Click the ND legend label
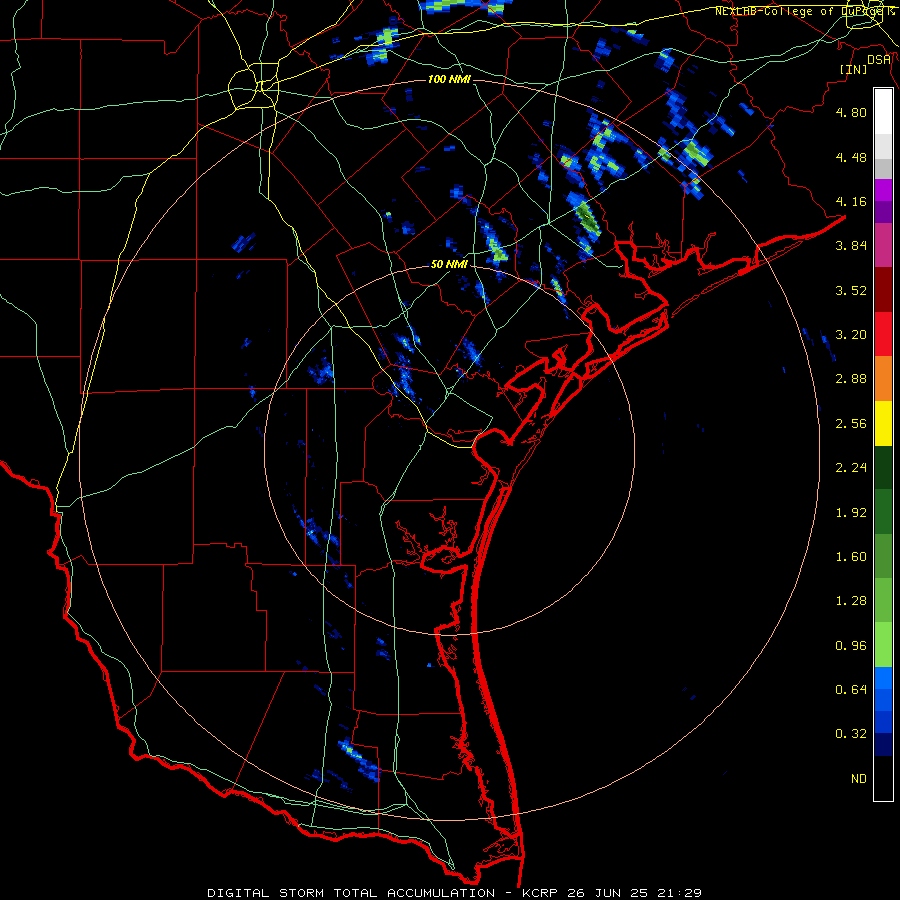The image size is (900, 900). click(859, 779)
